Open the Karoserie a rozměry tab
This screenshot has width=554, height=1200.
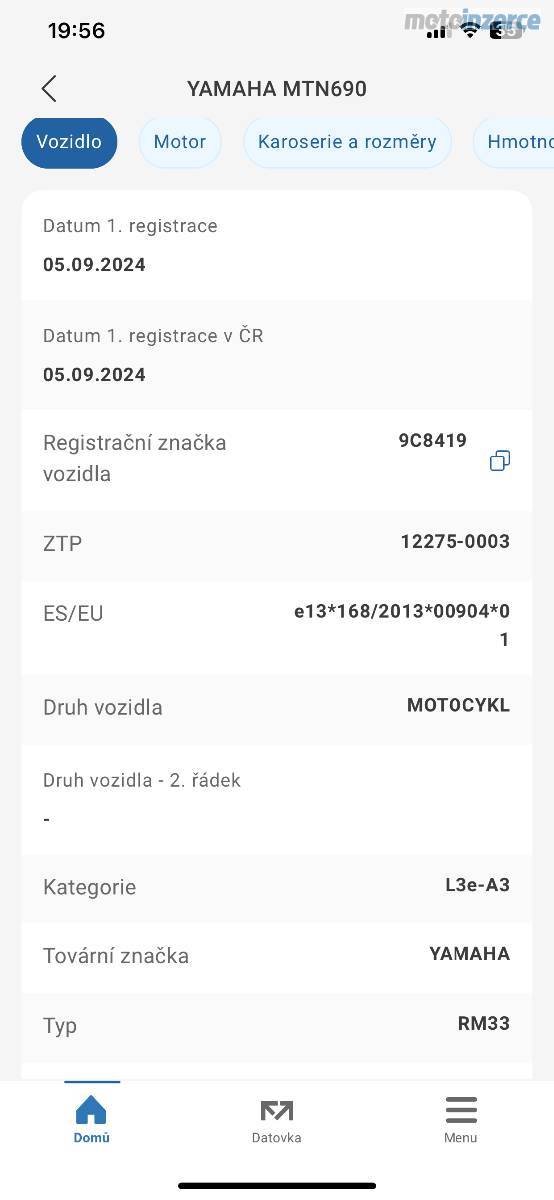(347, 142)
